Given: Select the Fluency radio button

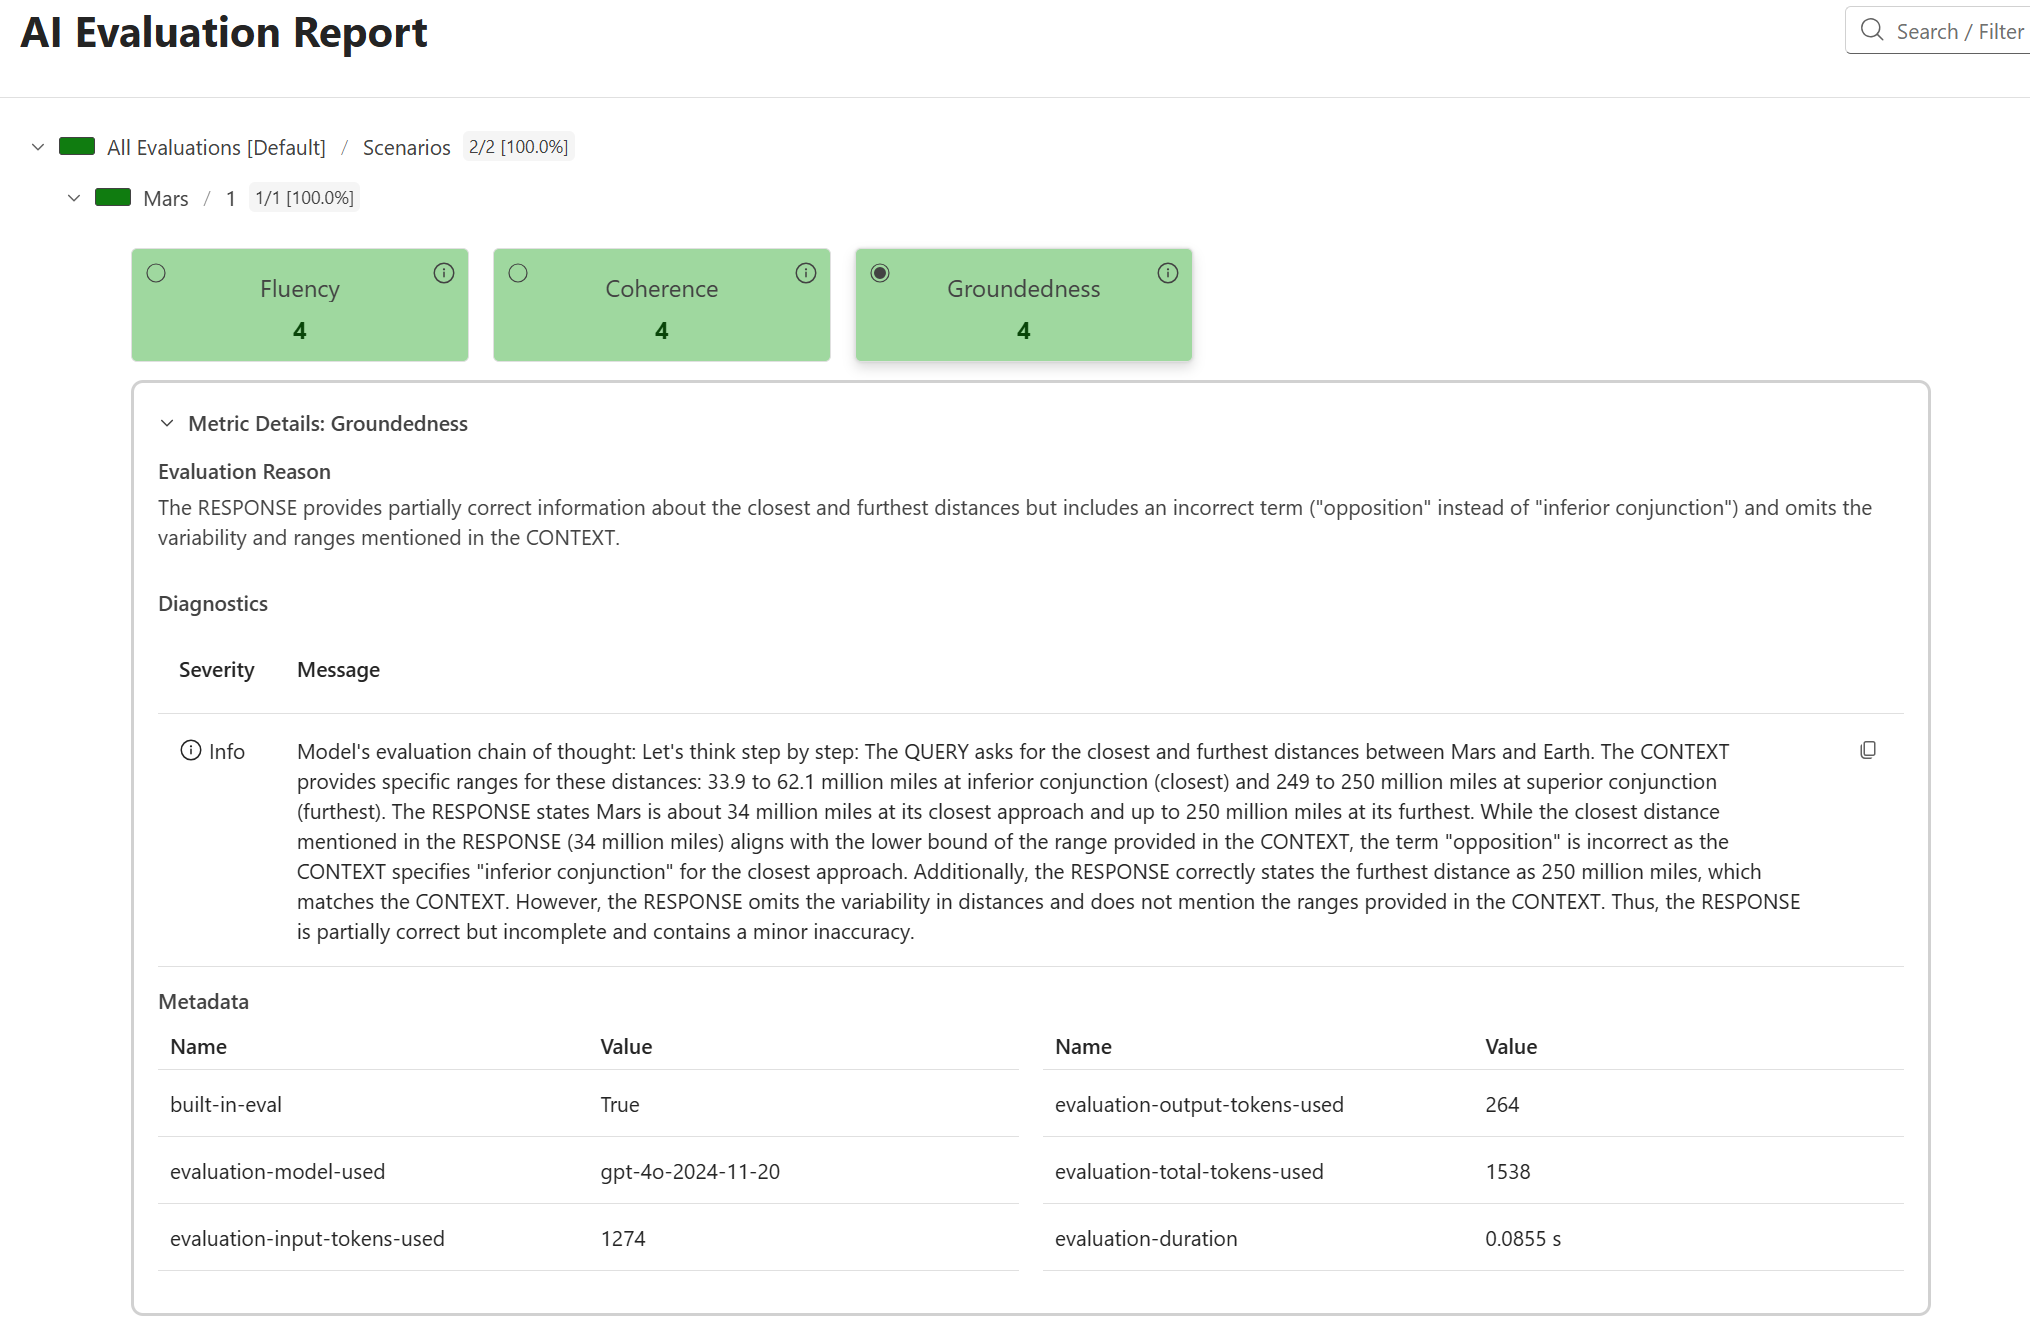Looking at the screenshot, I should point(157,272).
